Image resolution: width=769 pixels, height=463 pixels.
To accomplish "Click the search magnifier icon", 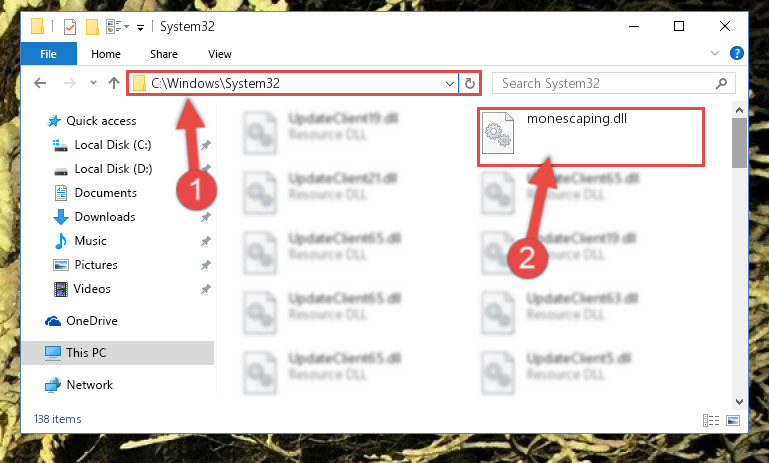I will pyautogui.click(x=721, y=83).
